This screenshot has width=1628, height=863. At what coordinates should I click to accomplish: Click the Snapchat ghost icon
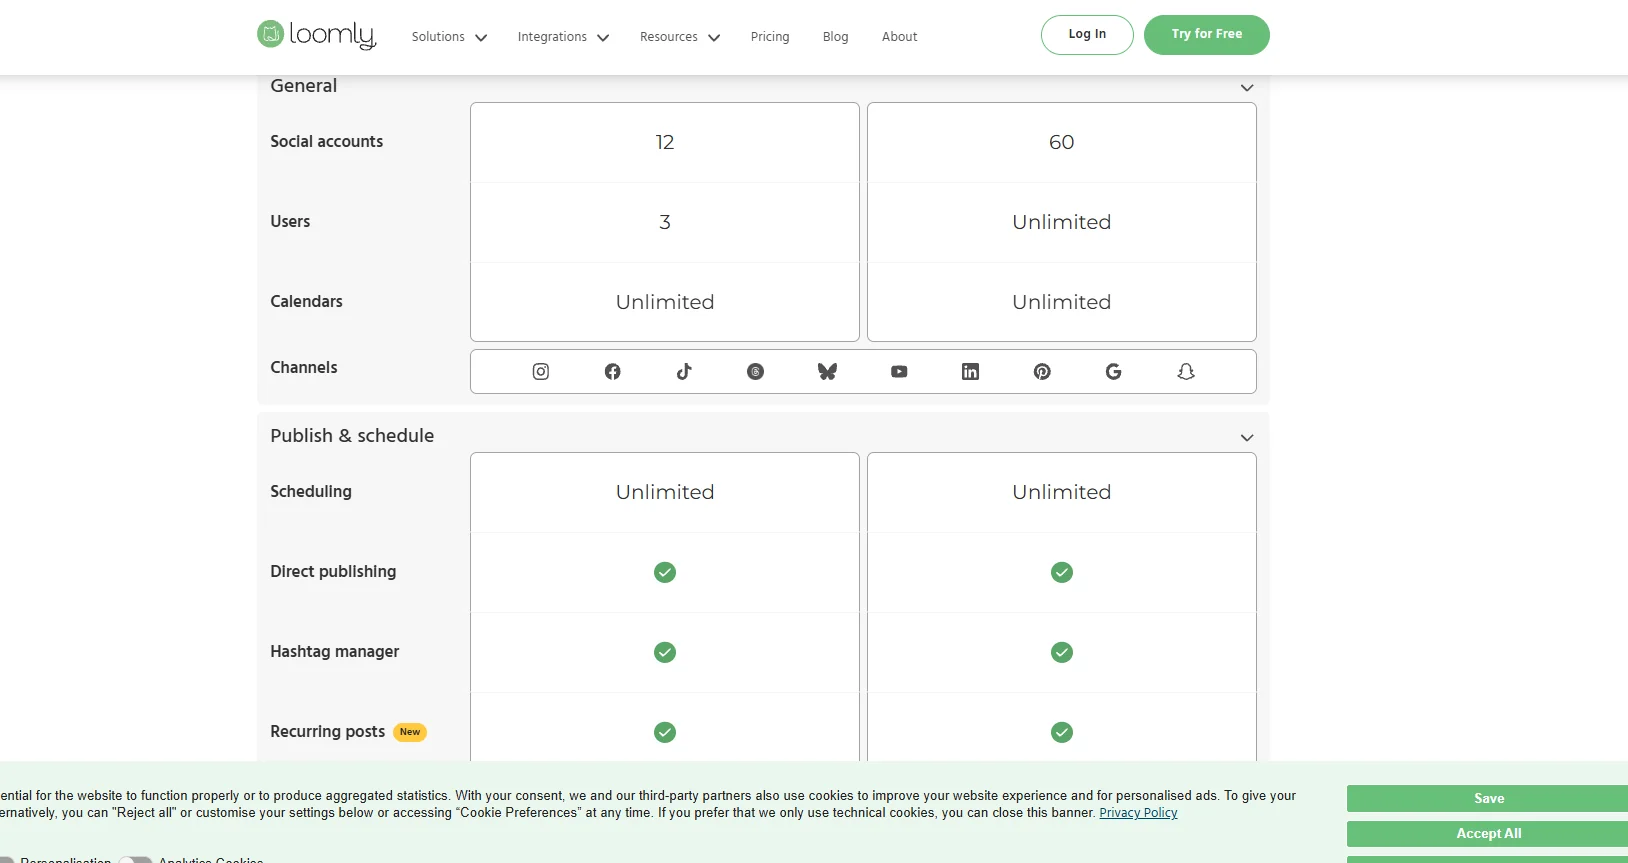1186,372
